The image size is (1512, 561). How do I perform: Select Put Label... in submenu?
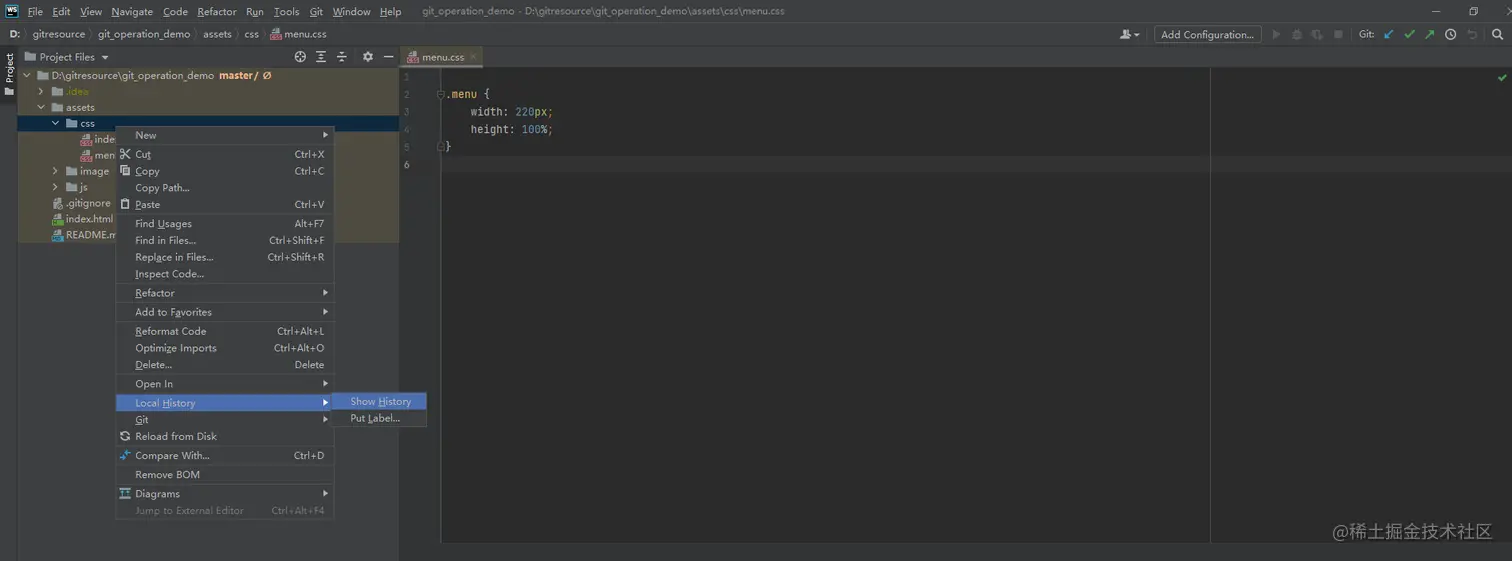click(x=380, y=418)
